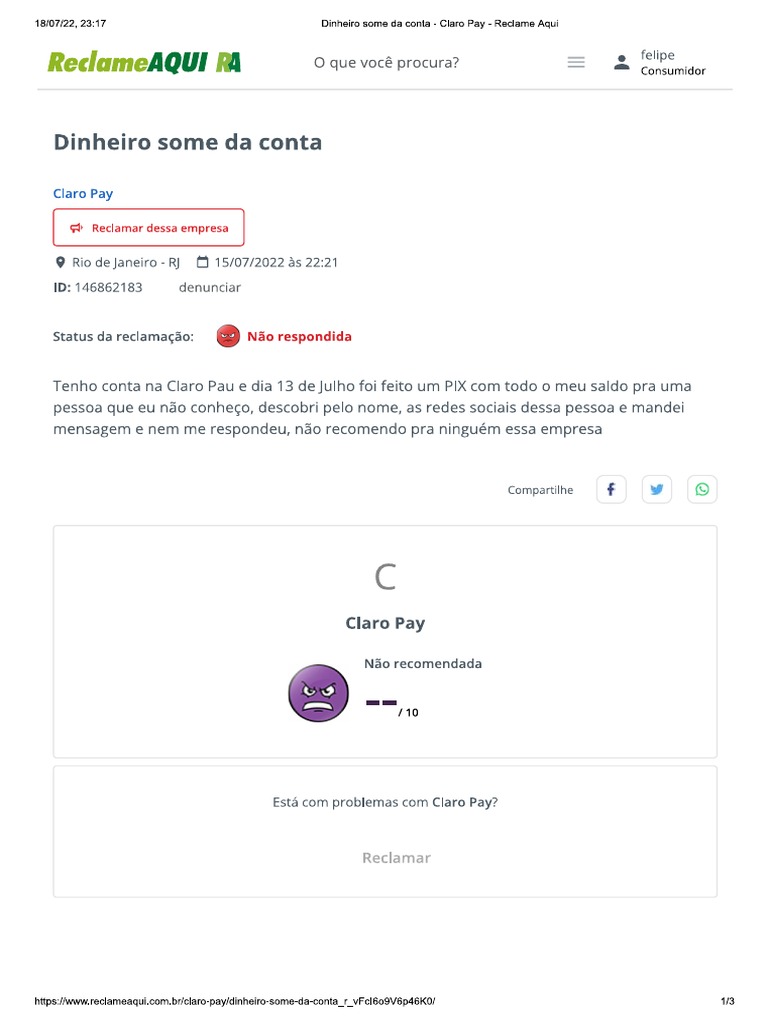Click megaphone icon in complaint button
768x1024 pixels.
[x=76, y=228]
